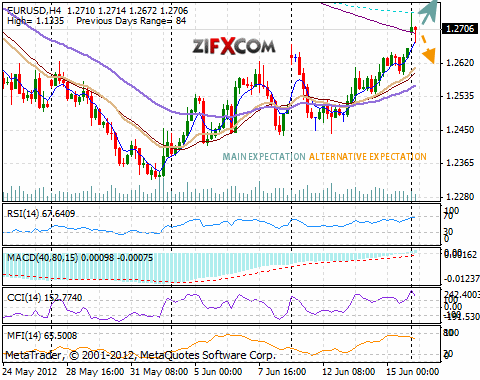
Task: Click the '12 Jun 08:00' time label
Action: [348, 372]
